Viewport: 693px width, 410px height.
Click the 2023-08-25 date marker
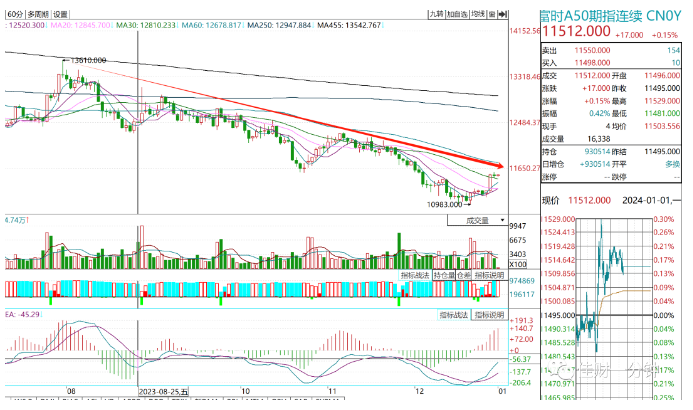click(163, 391)
